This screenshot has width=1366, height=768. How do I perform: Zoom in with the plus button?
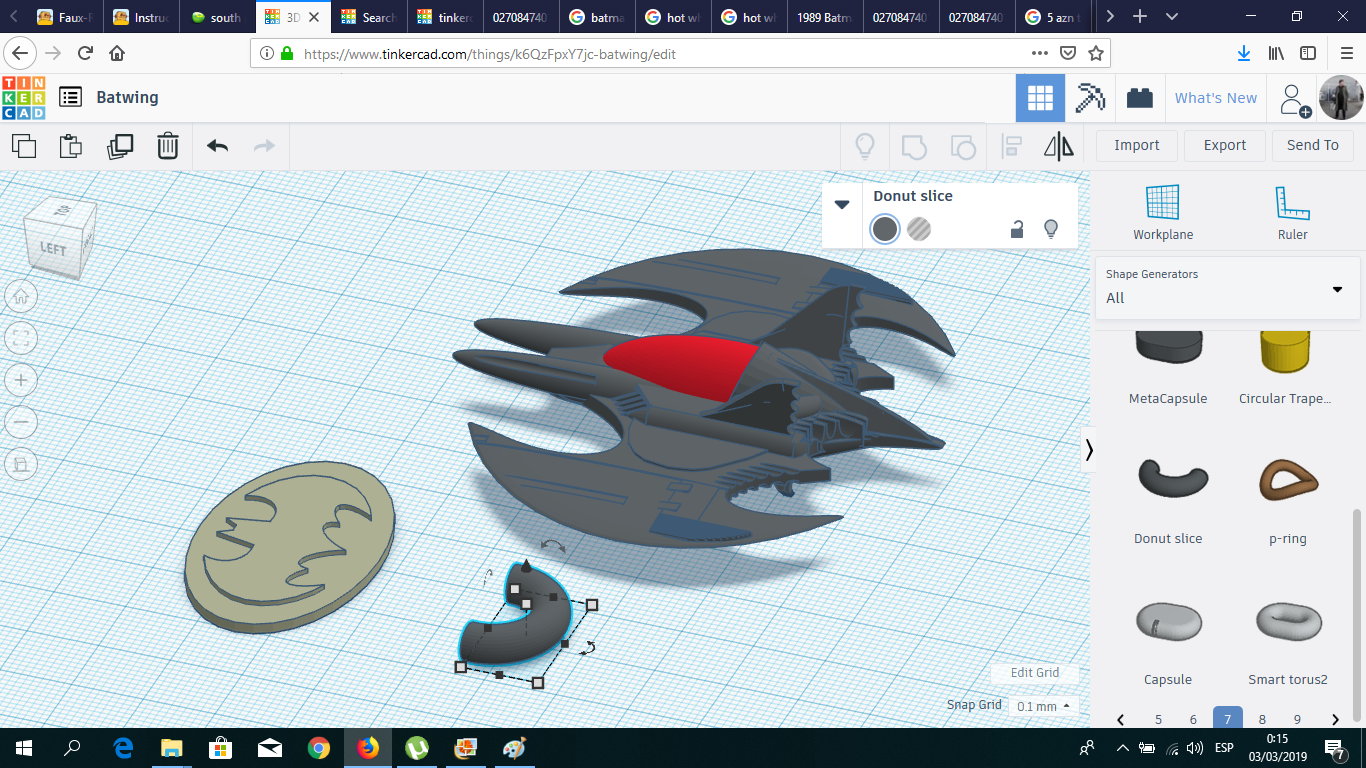[21, 380]
